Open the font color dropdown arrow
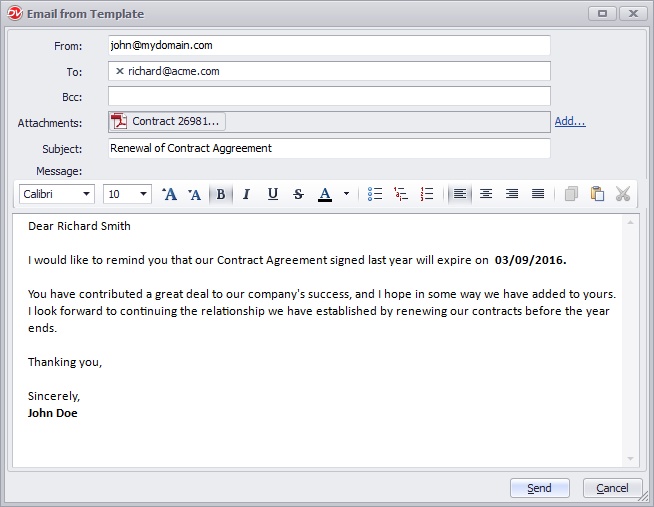Viewport: 654px width, 507px height. (x=346, y=194)
